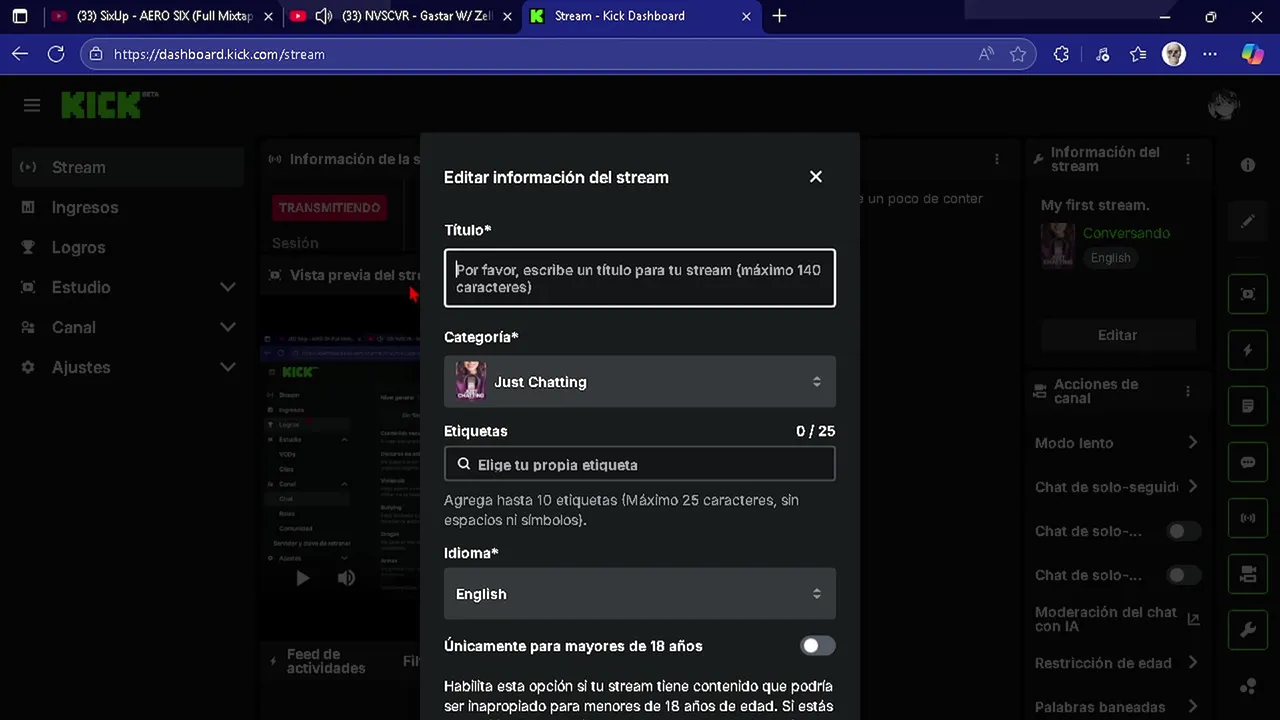
Task: Open the user avatar in Kick header
Action: 1224,105
